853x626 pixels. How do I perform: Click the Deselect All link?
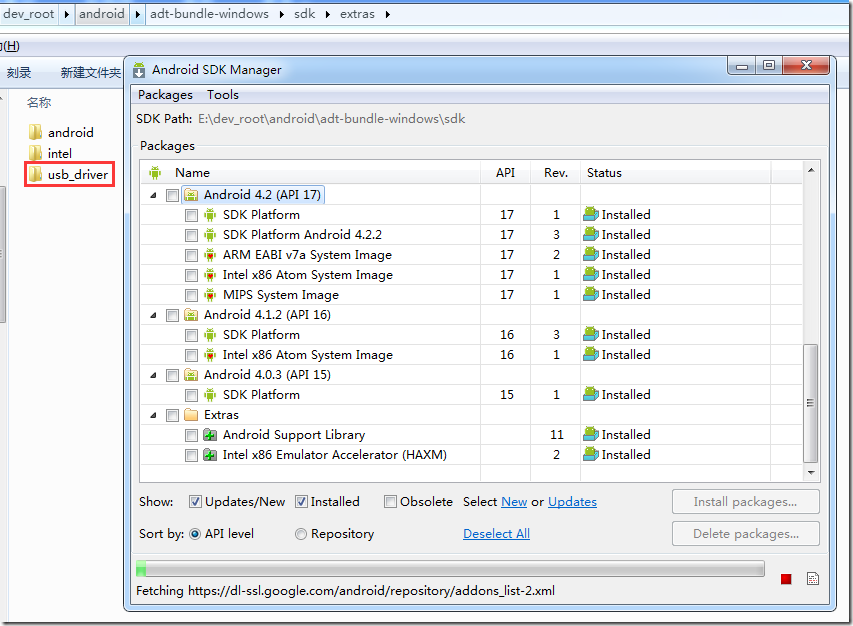point(496,534)
